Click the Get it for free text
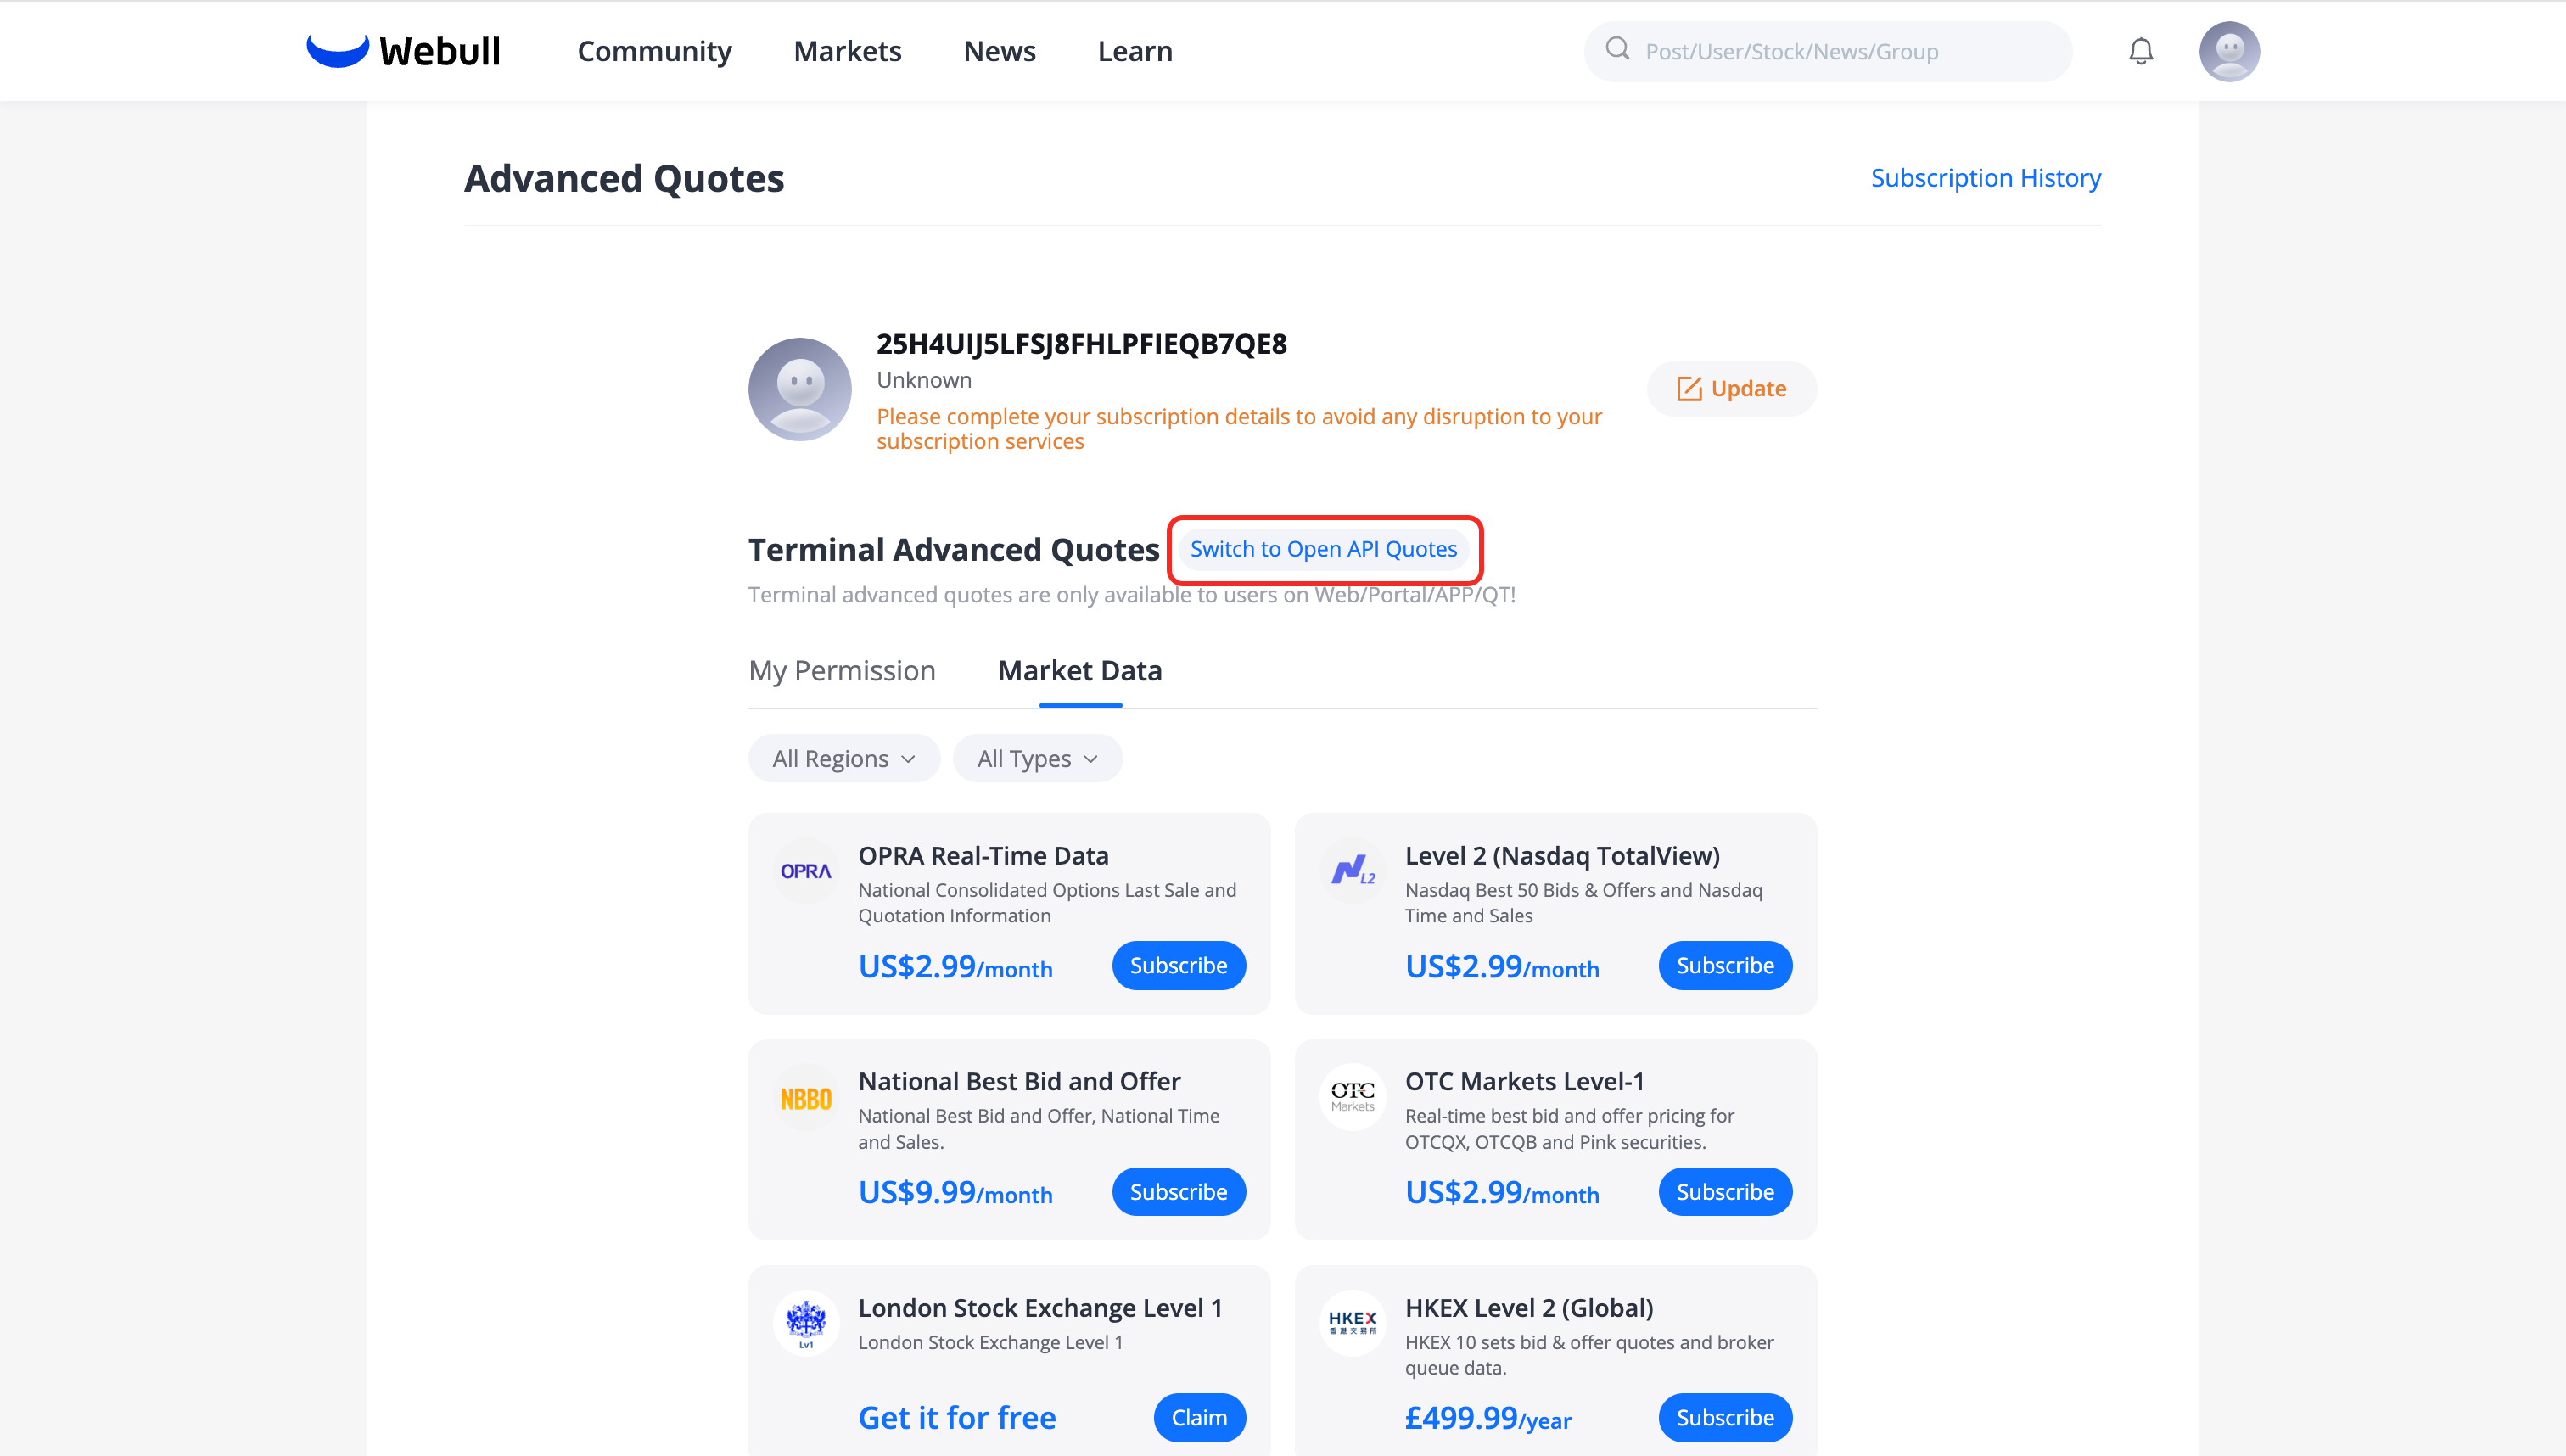Screen dimensions: 2566x1456 click(x=957, y=1418)
